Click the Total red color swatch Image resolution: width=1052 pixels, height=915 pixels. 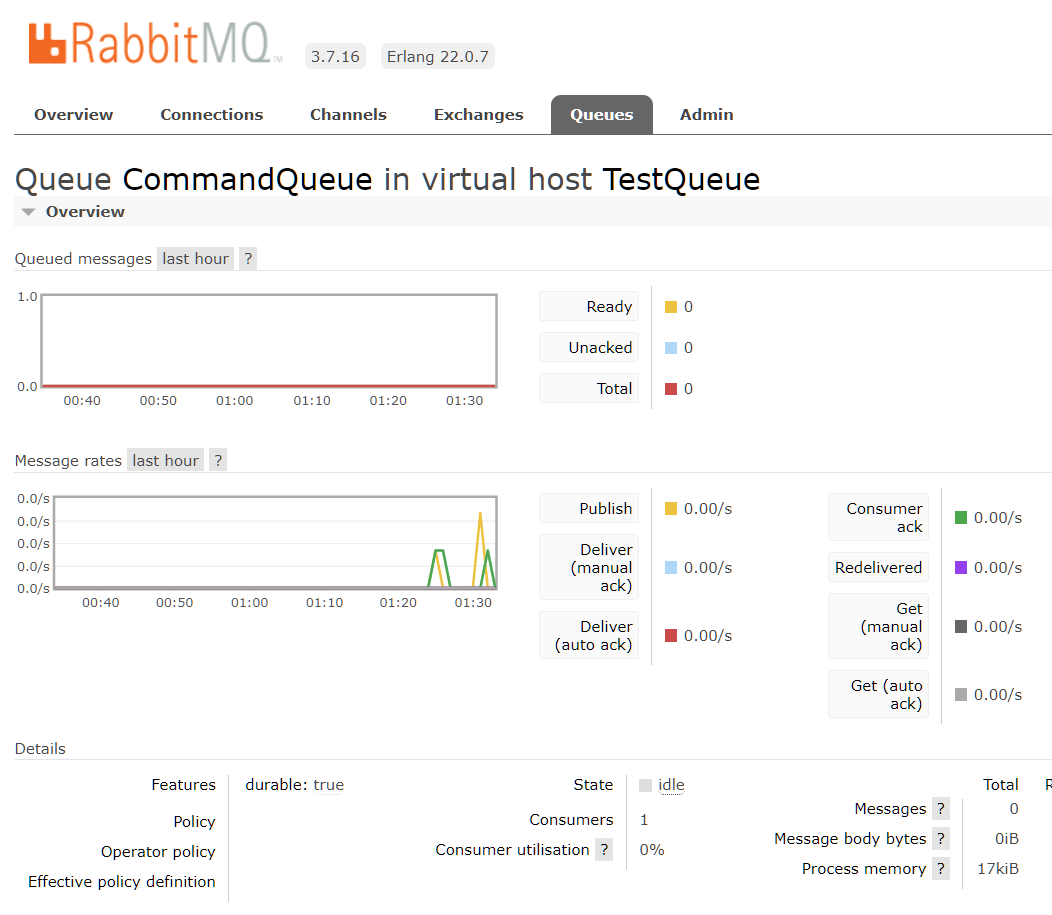point(671,389)
